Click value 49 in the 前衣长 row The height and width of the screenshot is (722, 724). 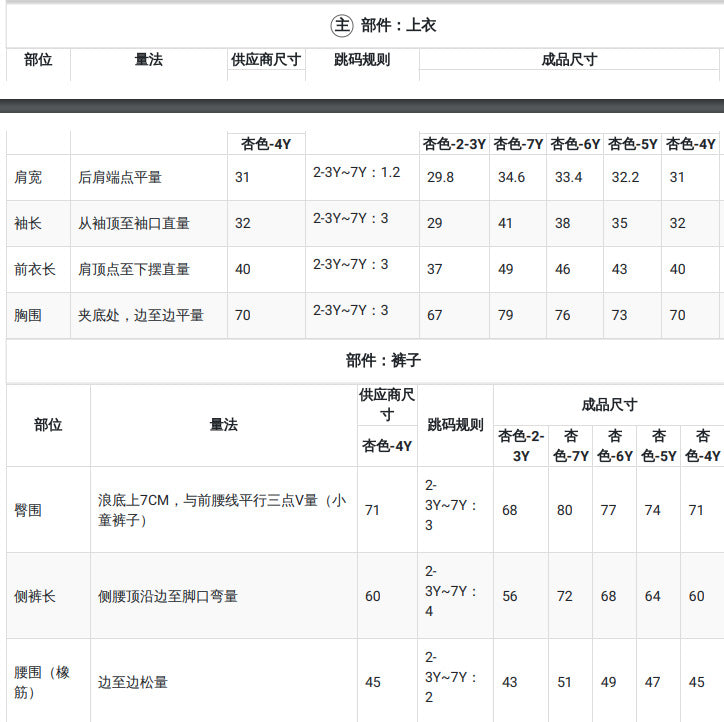pyautogui.click(x=506, y=269)
